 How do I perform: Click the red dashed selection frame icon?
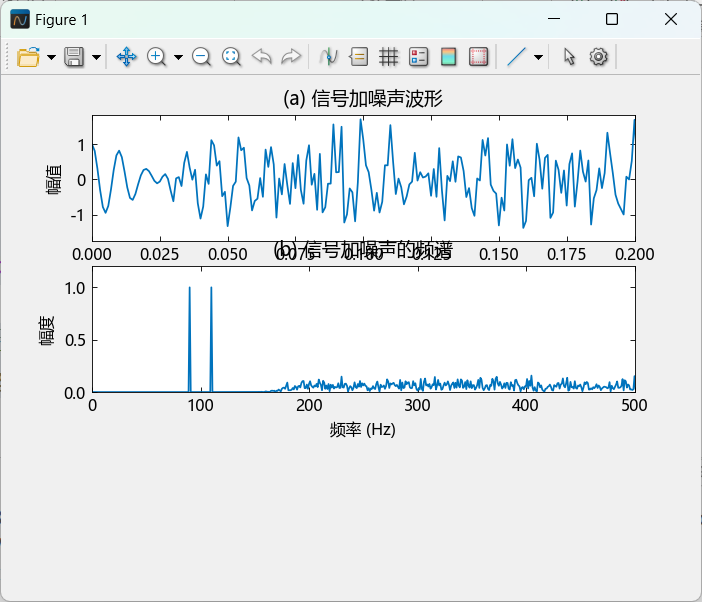click(478, 57)
